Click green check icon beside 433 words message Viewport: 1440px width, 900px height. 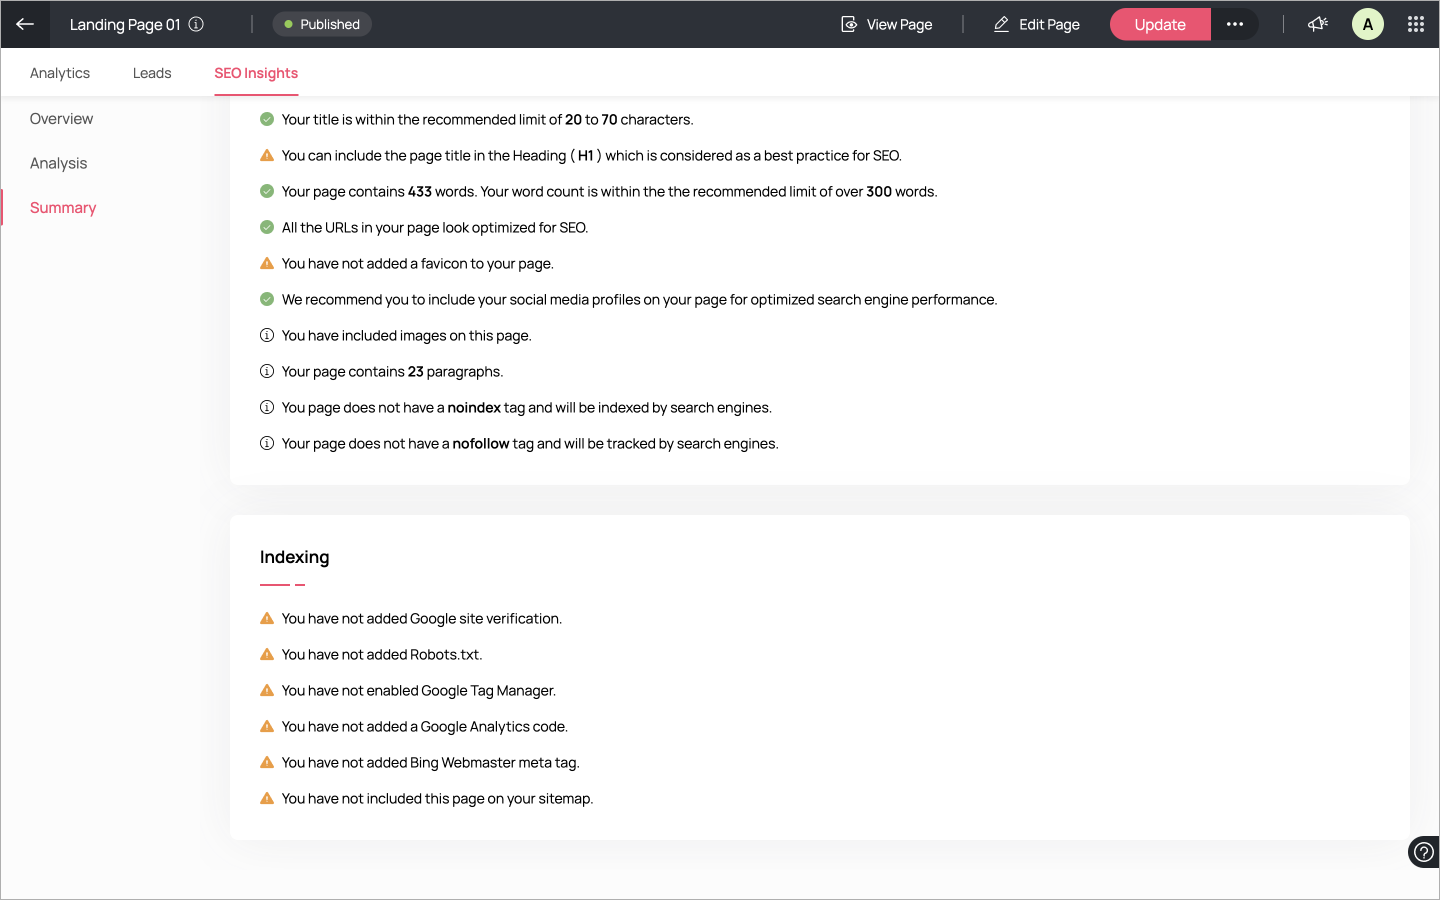pyautogui.click(x=267, y=191)
